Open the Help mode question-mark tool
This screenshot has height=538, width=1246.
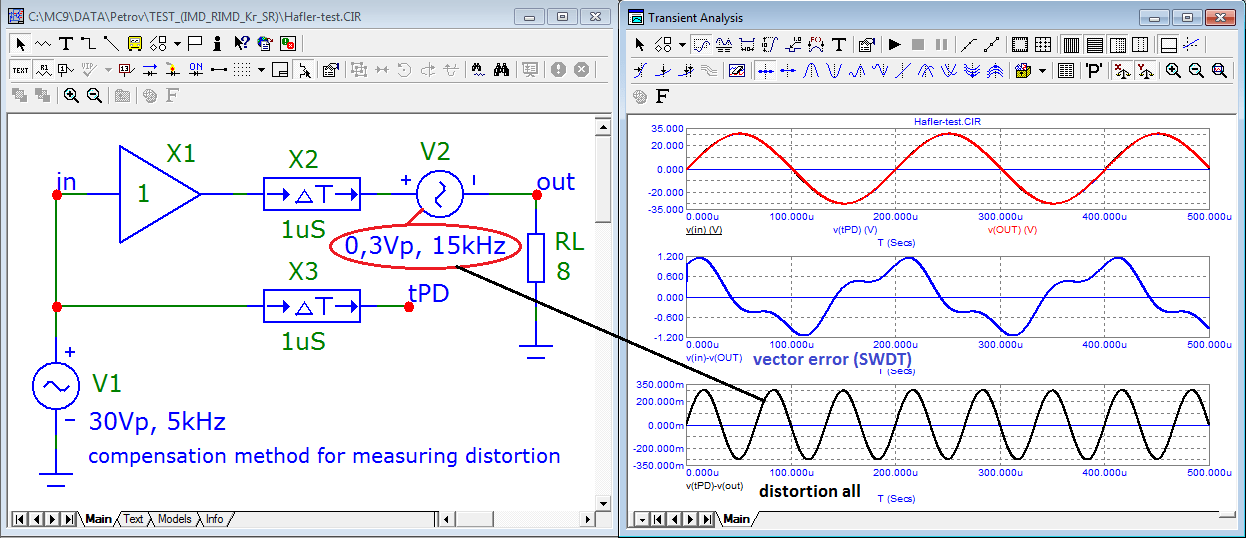tap(242, 43)
